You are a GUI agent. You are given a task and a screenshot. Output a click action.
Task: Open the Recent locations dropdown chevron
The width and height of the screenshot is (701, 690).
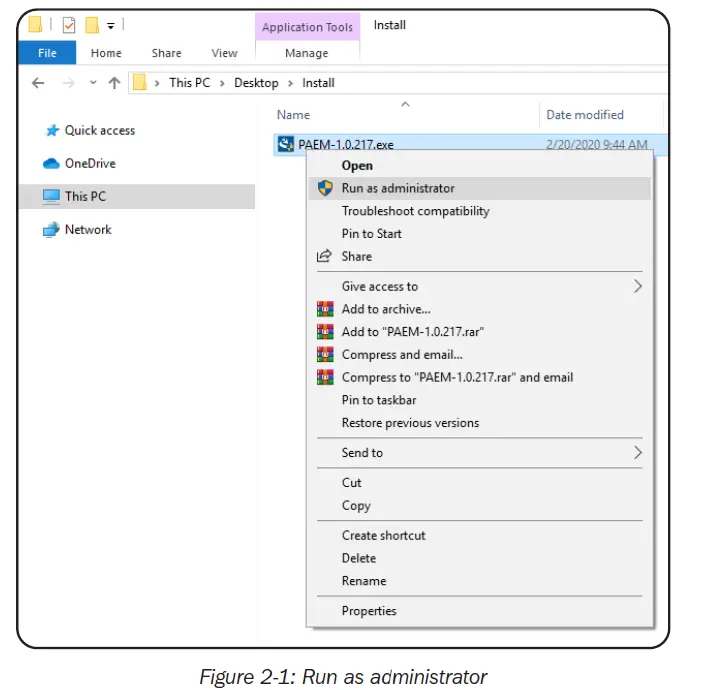[93, 83]
